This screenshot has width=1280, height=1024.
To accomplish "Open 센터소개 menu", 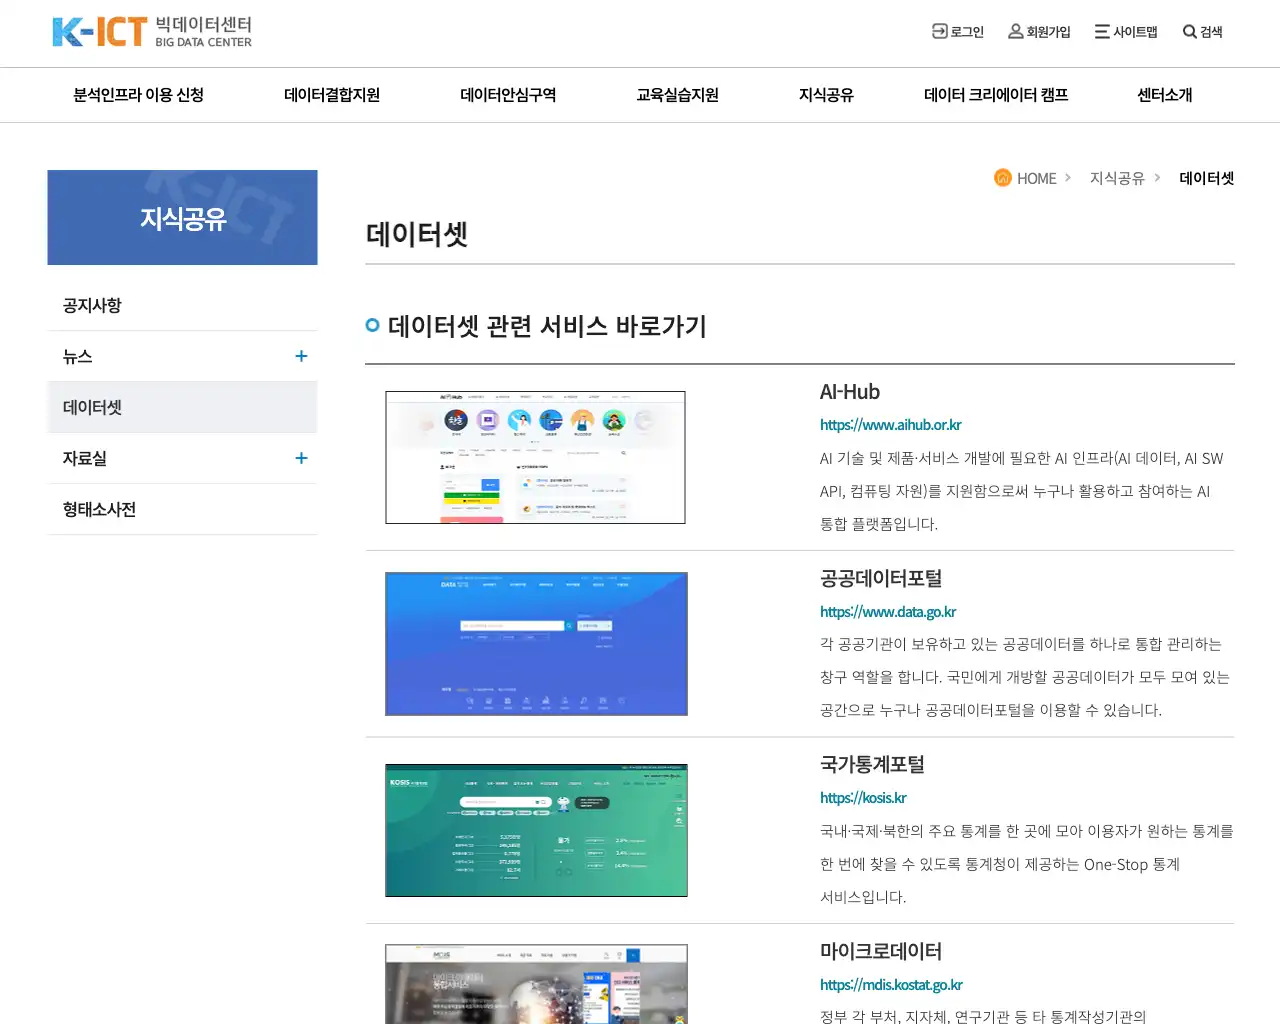I will 1165,95.
